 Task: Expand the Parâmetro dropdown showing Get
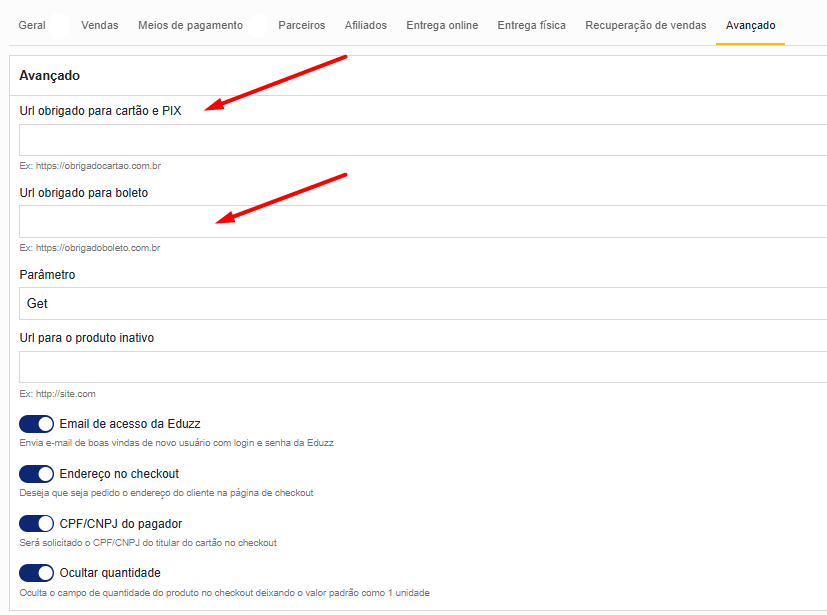point(420,303)
